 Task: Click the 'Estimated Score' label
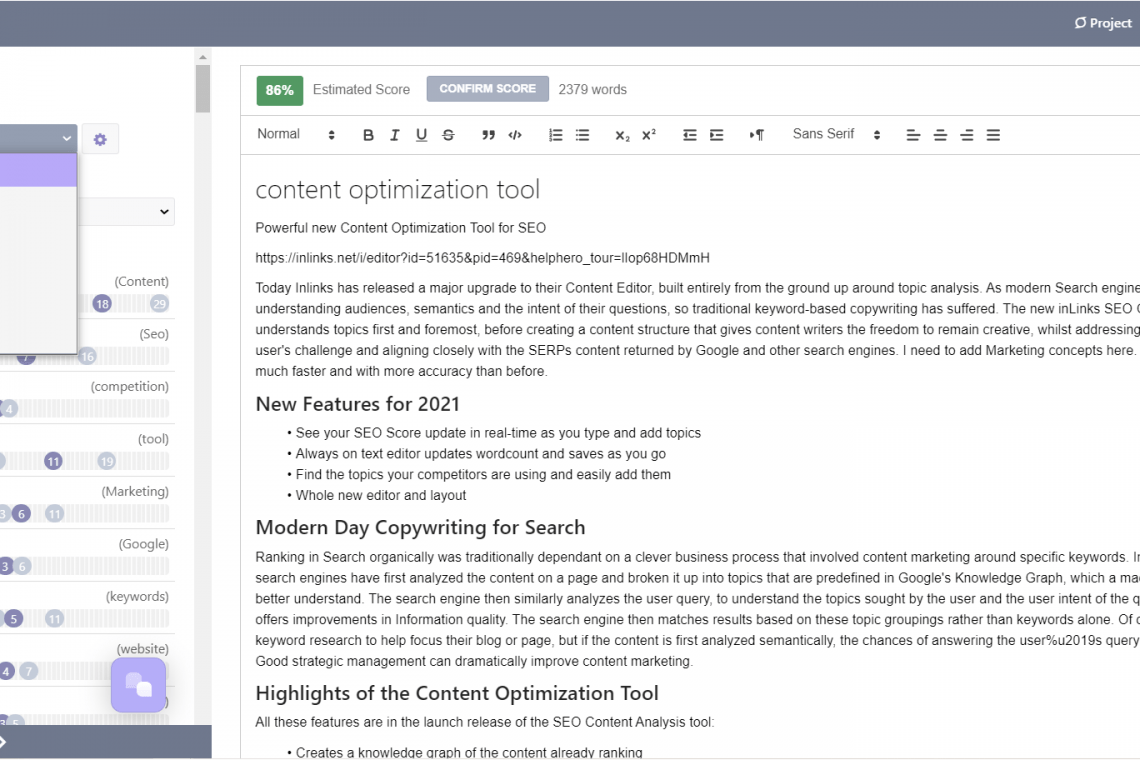(361, 89)
